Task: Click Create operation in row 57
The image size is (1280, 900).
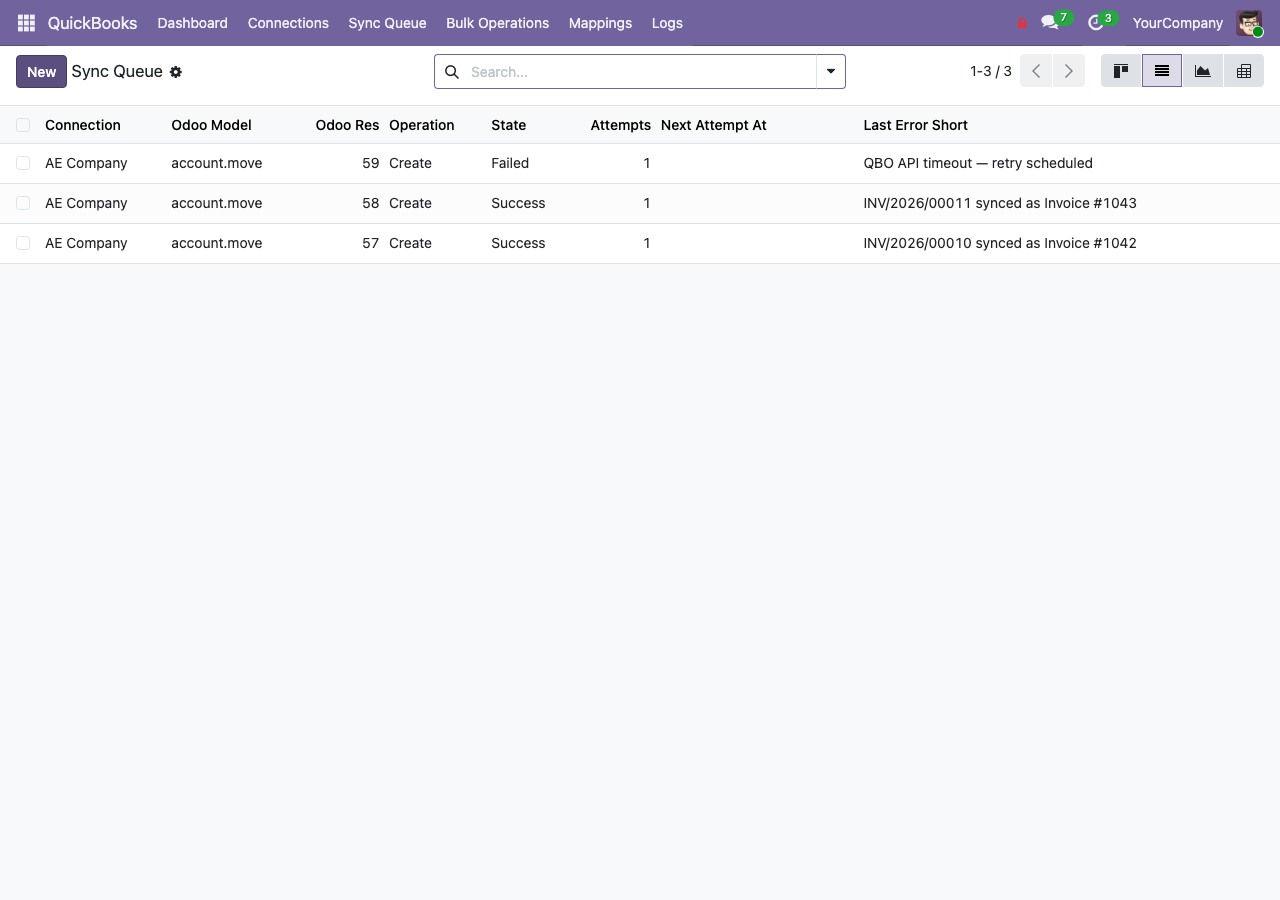Action: [410, 243]
